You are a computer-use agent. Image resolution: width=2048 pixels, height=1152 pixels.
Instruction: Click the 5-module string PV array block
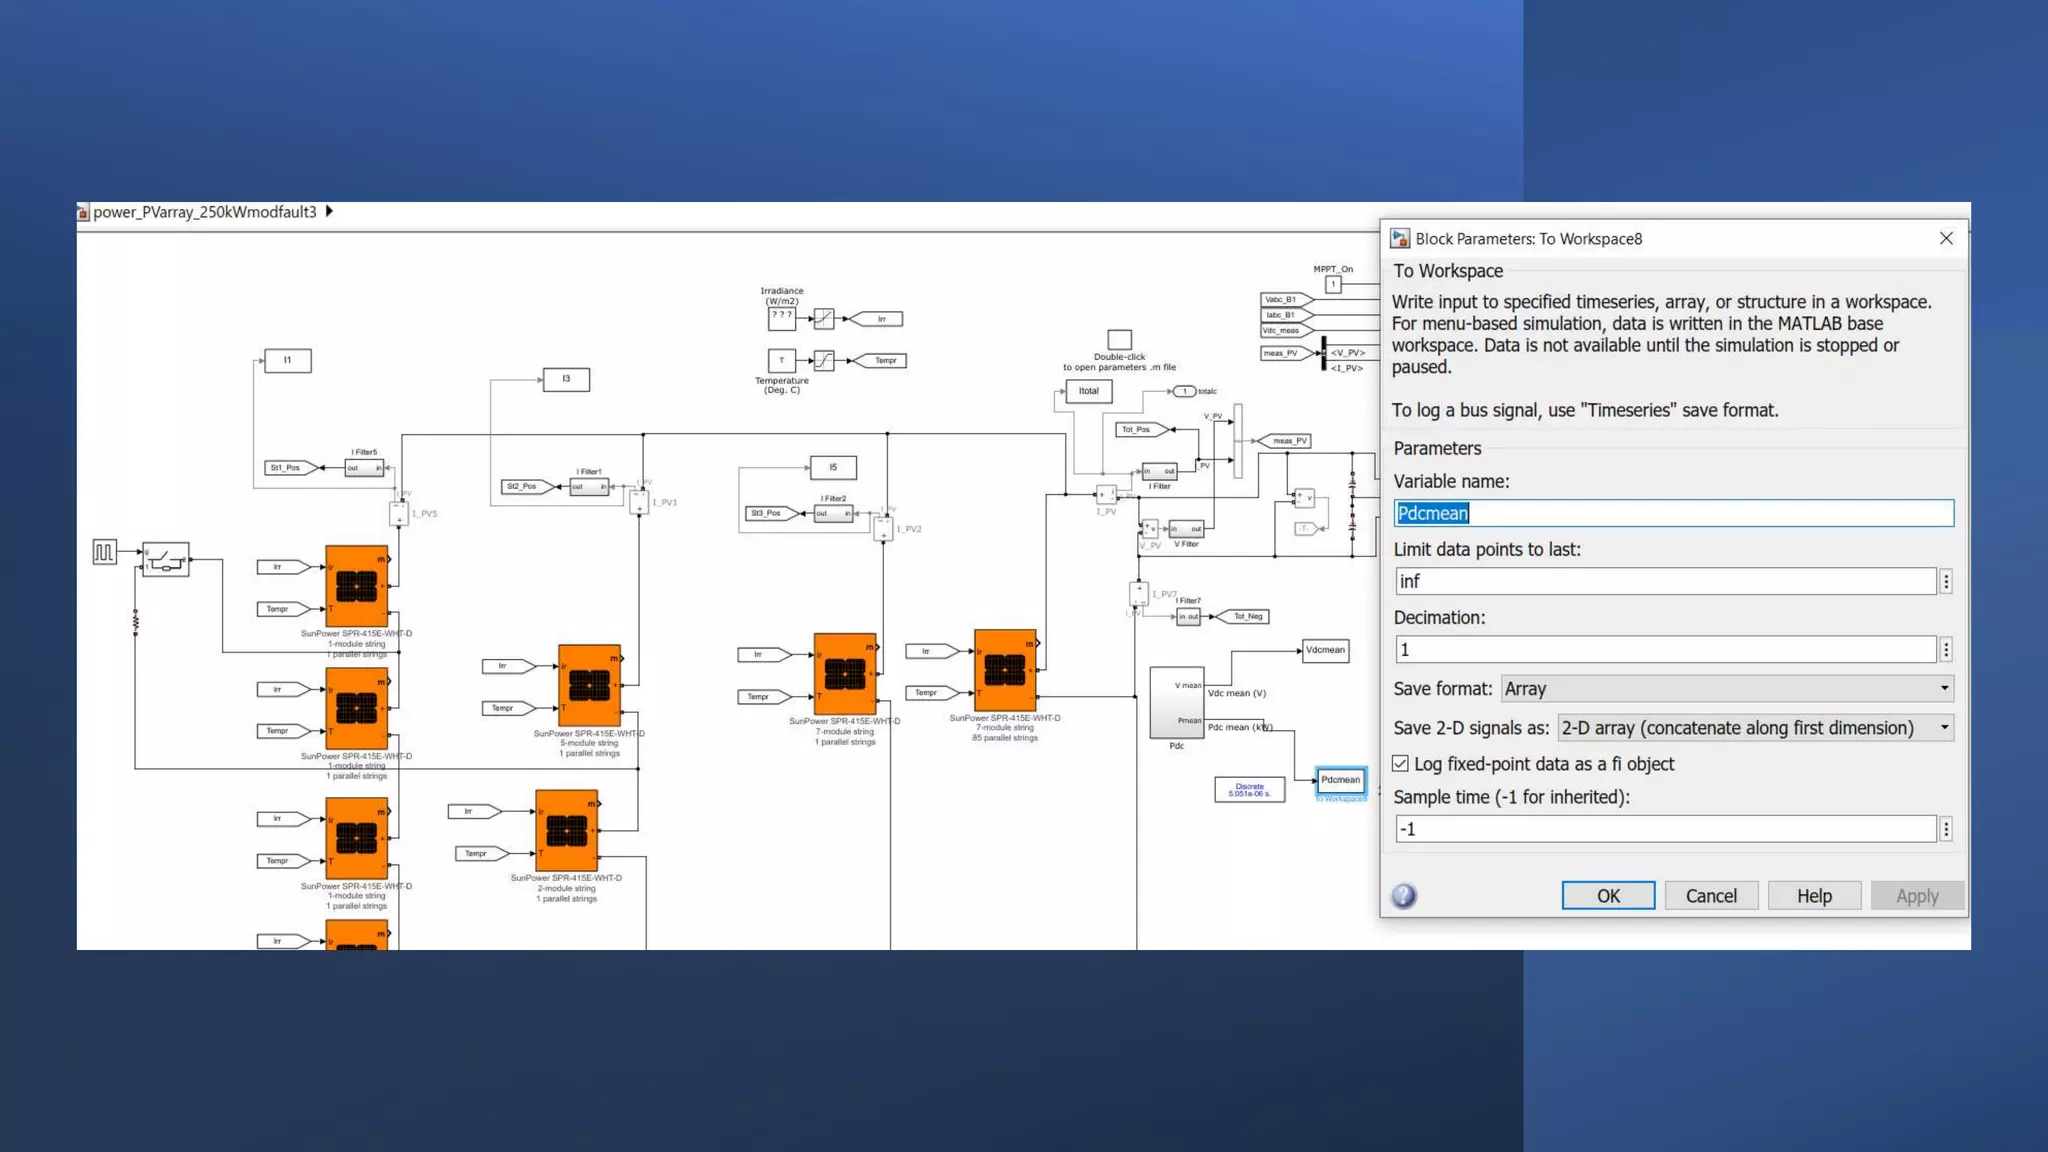(589, 686)
